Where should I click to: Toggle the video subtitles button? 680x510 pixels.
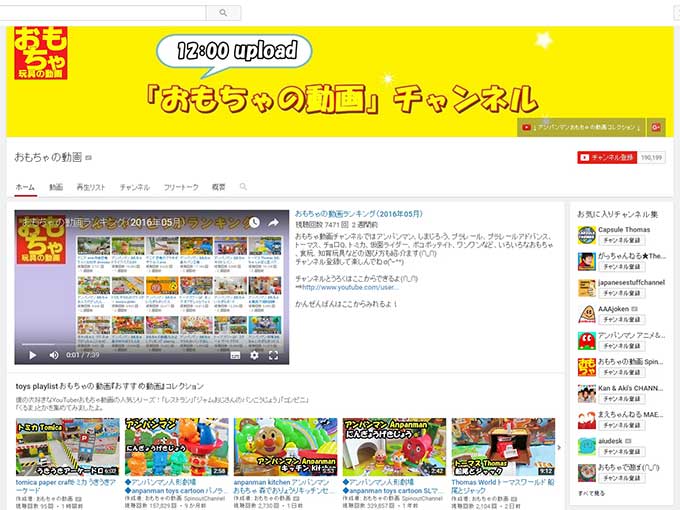235,356
